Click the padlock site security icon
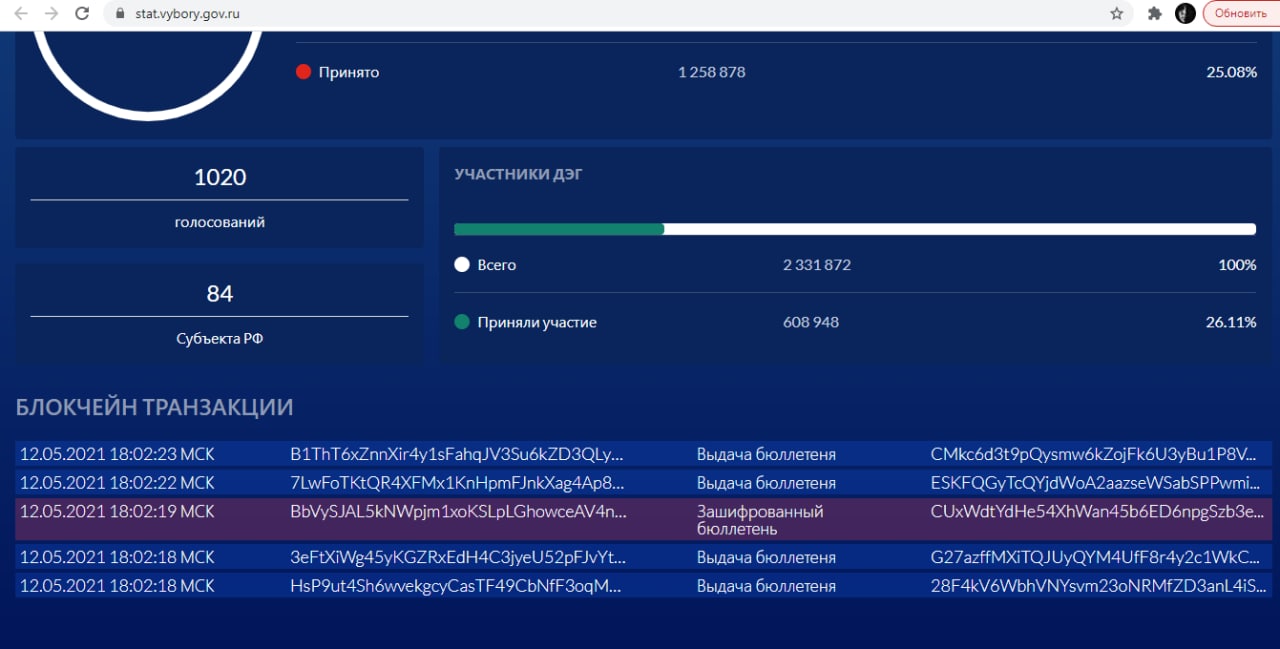The image size is (1280, 649). click(120, 14)
